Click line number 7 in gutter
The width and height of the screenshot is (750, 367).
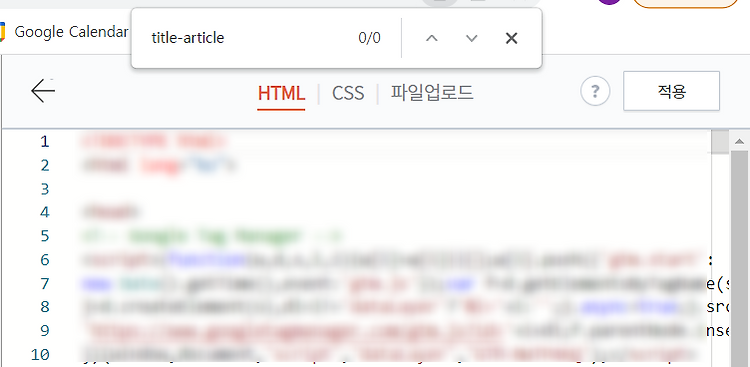click(x=44, y=283)
